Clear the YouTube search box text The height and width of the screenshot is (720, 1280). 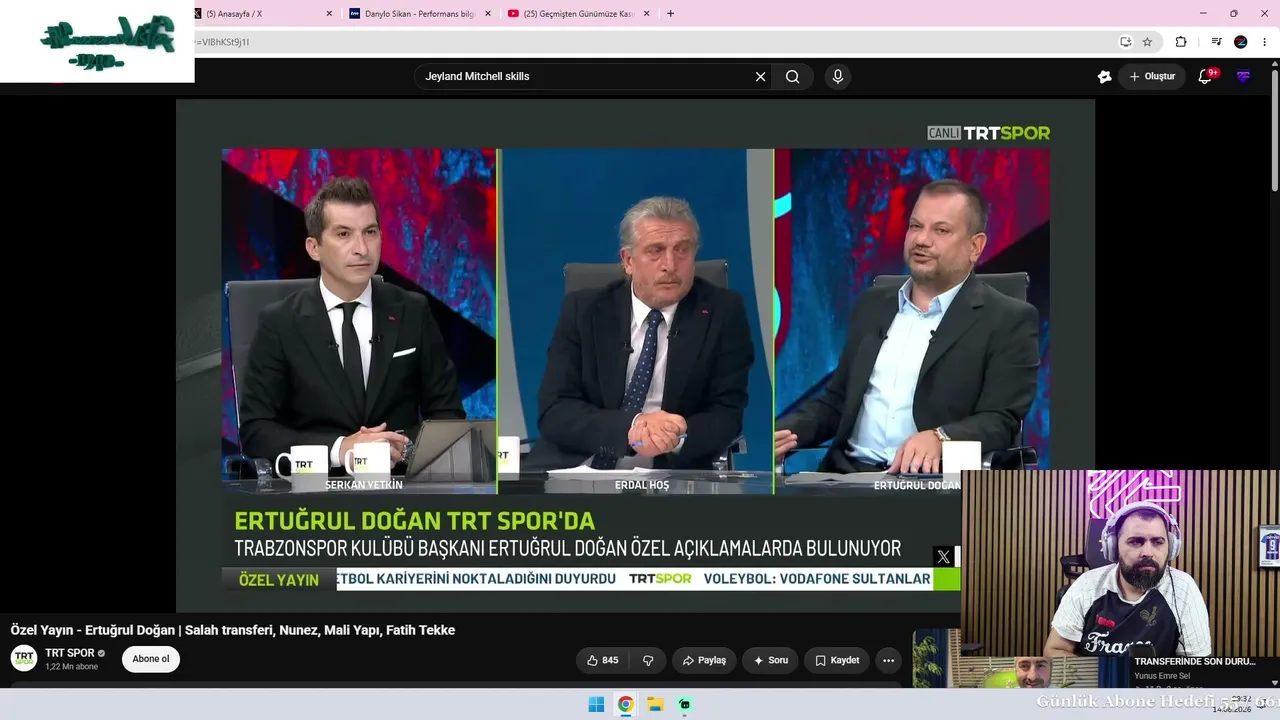click(x=760, y=77)
